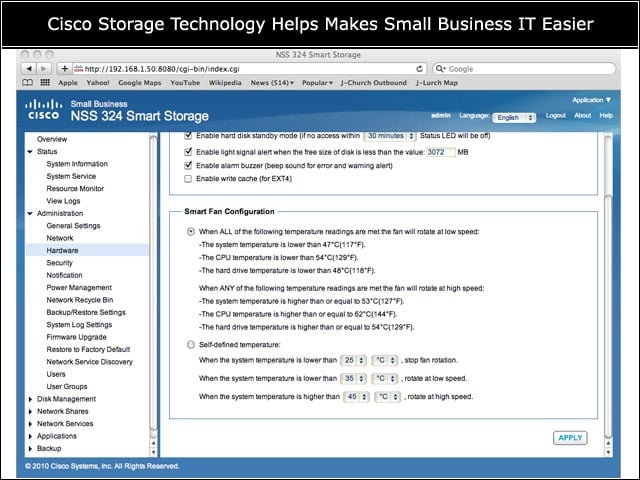
Task: Open Firmware Upgrade page
Action: point(76,337)
